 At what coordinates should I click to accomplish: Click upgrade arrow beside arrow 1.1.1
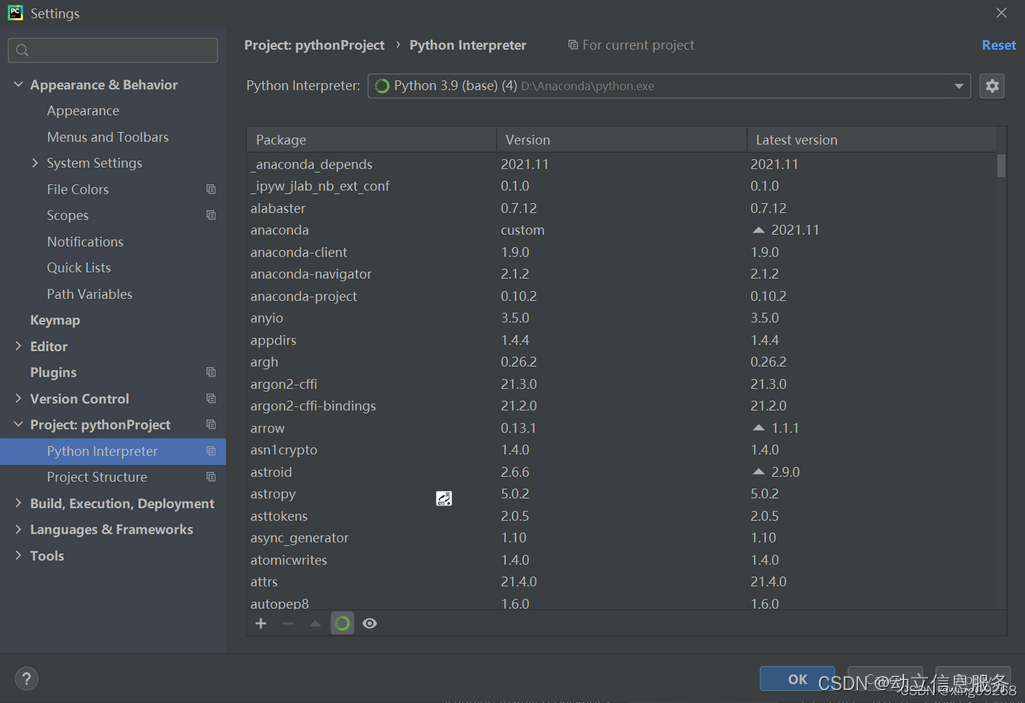[758, 428]
